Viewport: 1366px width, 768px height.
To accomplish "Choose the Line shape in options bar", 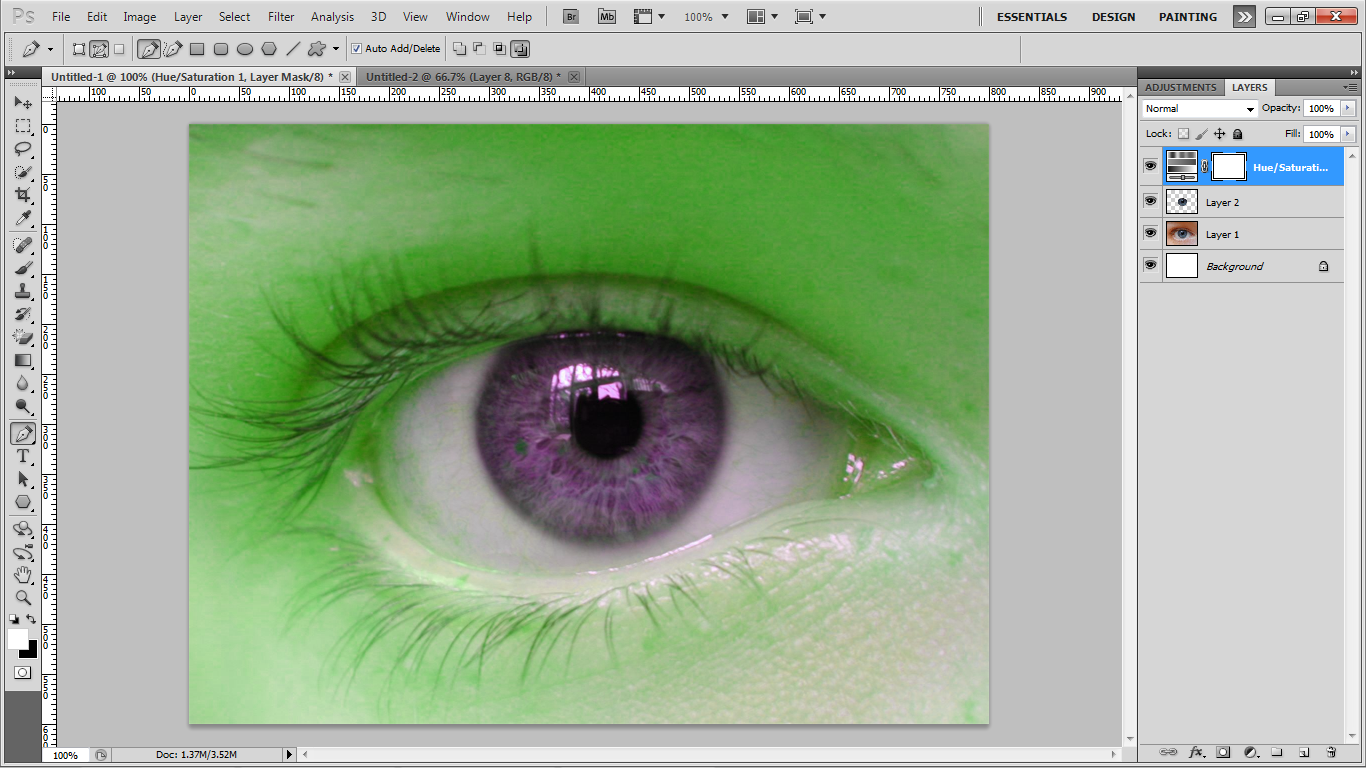I will tap(293, 48).
